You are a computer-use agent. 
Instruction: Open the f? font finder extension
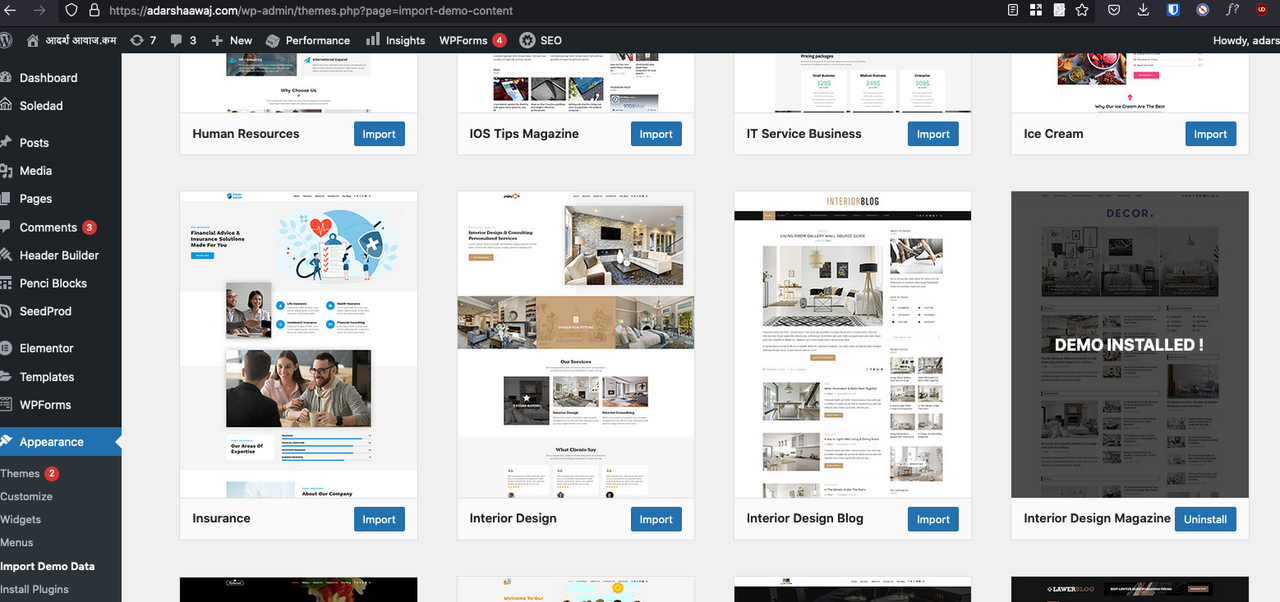[x=1233, y=10]
